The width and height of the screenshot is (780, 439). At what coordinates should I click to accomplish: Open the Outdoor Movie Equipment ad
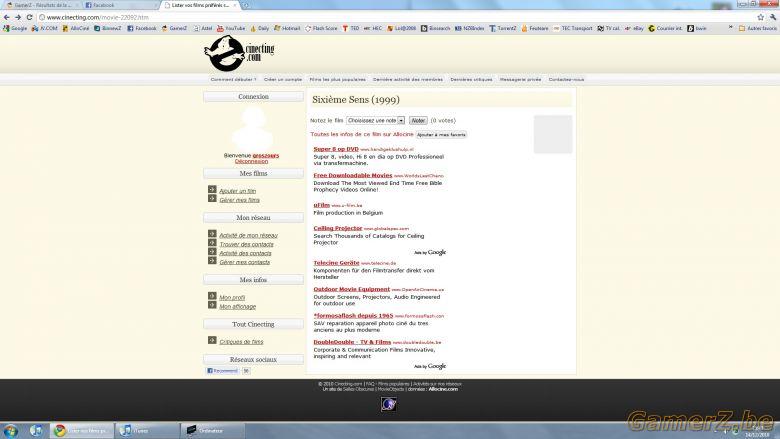tap(352, 289)
